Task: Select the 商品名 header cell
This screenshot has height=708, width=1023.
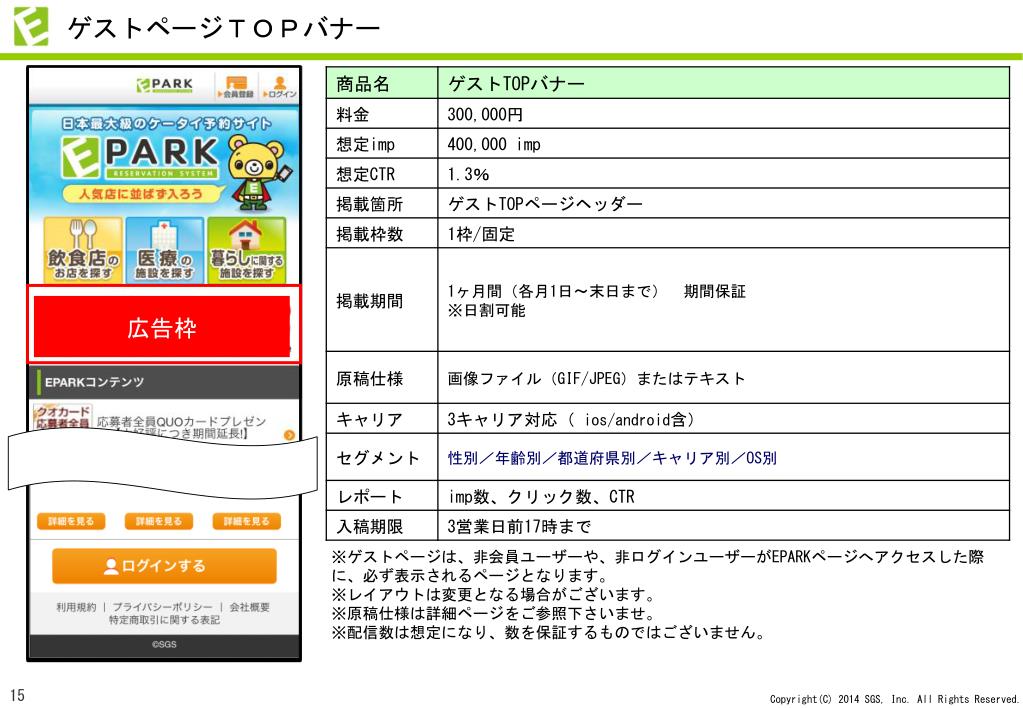Action: pyautogui.click(x=382, y=84)
